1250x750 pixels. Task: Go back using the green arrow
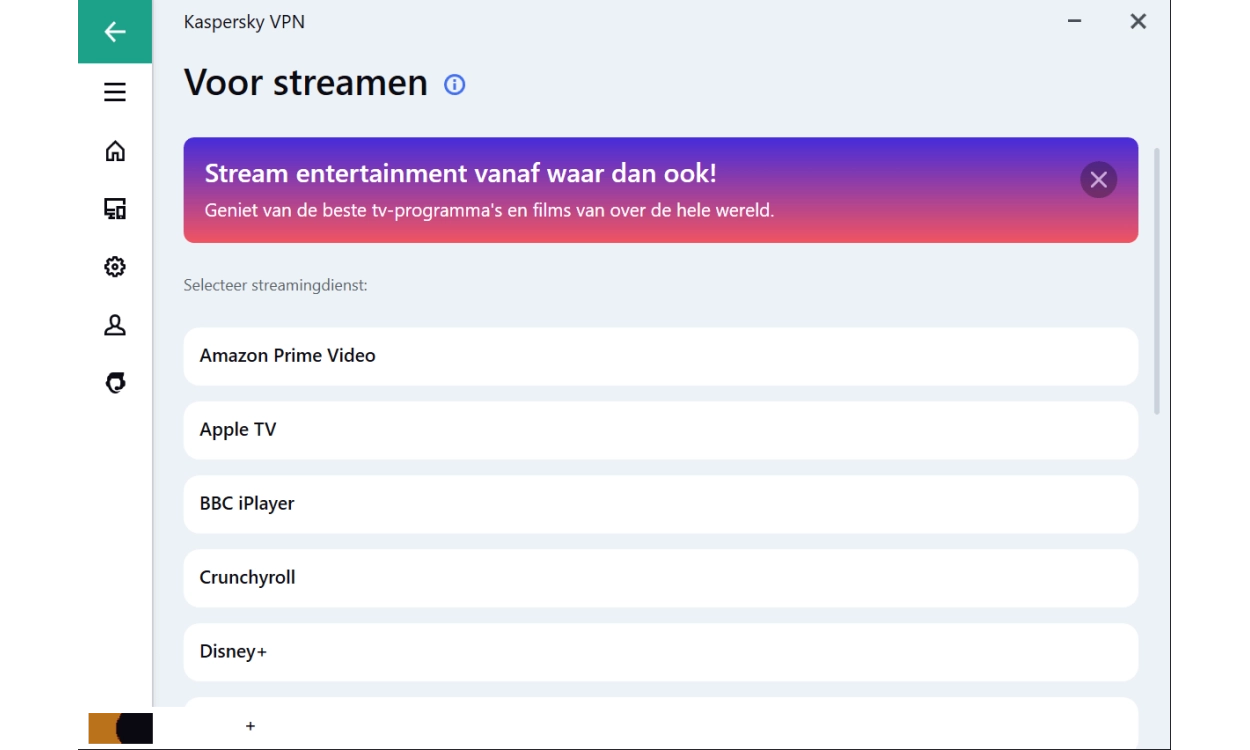[x=115, y=32]
